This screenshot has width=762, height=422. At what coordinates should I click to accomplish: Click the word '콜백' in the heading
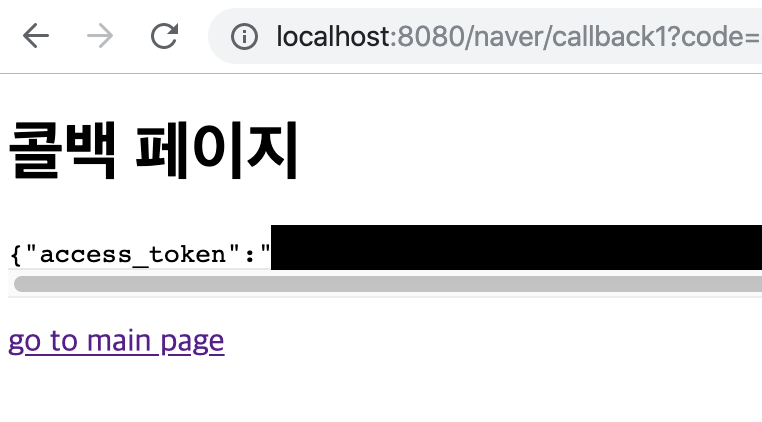[x=63, y=151]
